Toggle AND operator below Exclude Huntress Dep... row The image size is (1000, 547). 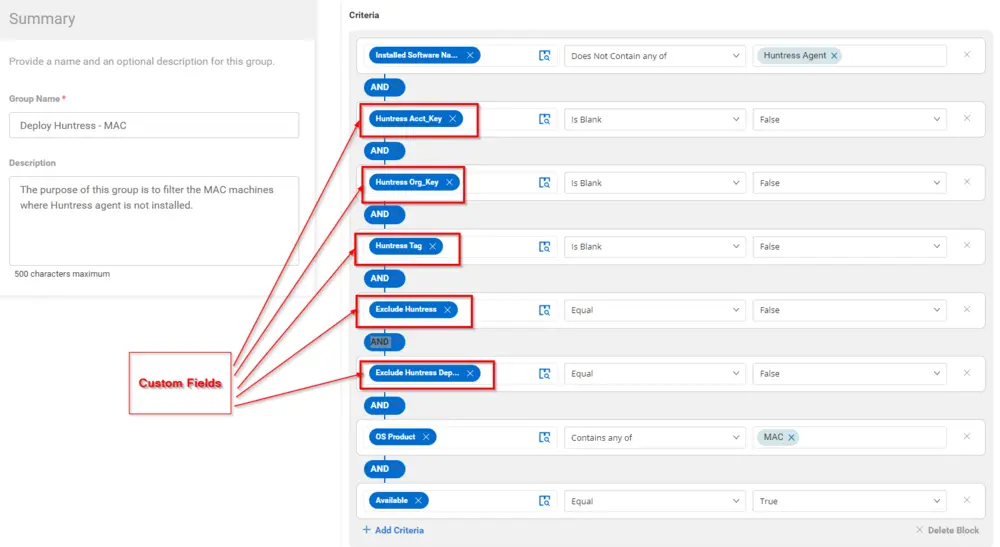(x=384, y=405)
